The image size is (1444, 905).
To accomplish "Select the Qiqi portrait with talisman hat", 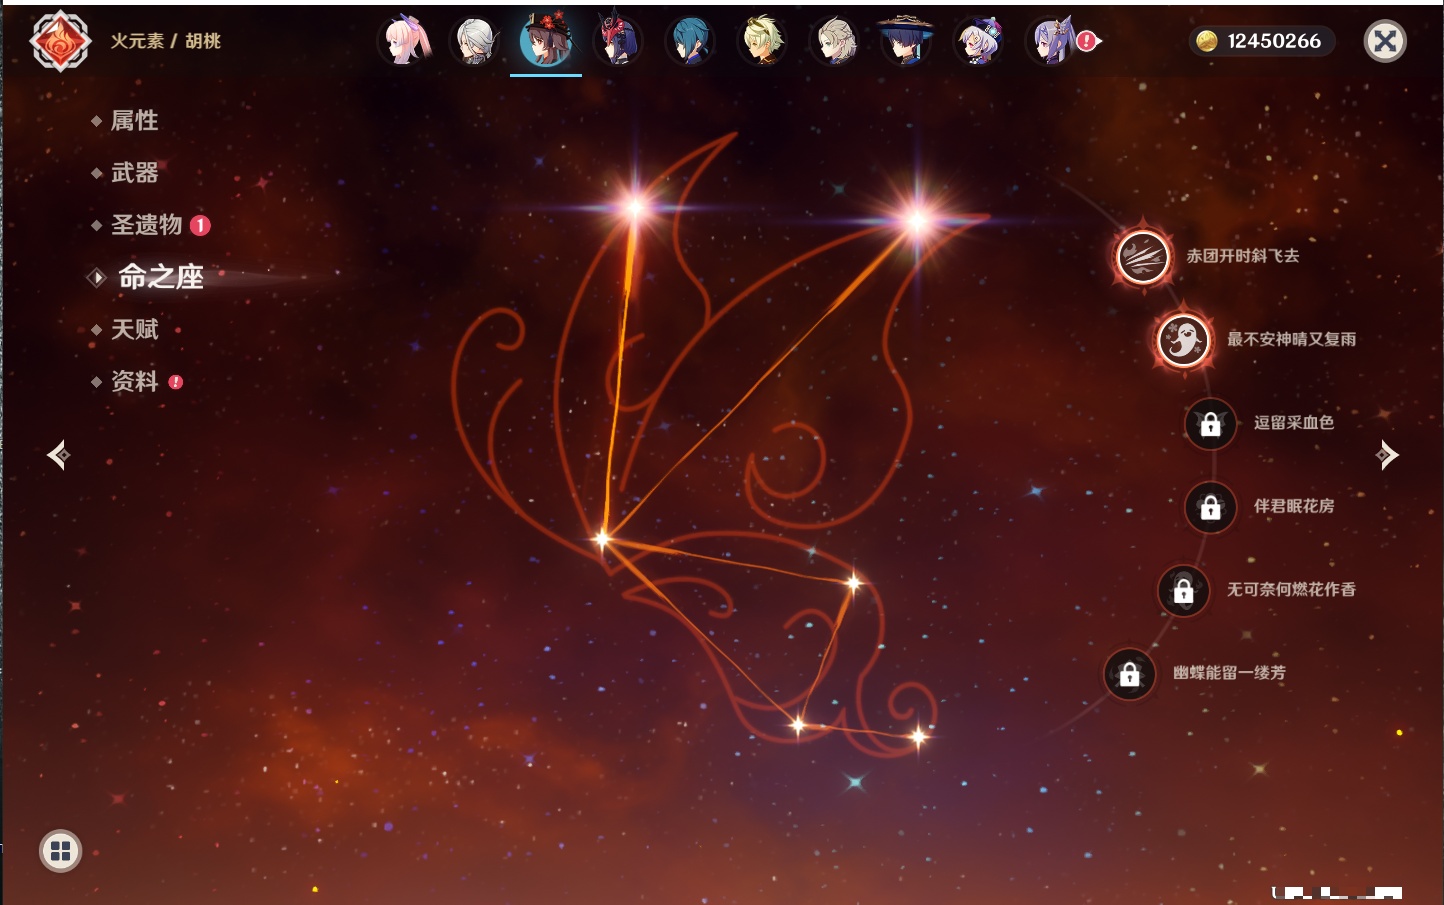I will tap(978, 41).
